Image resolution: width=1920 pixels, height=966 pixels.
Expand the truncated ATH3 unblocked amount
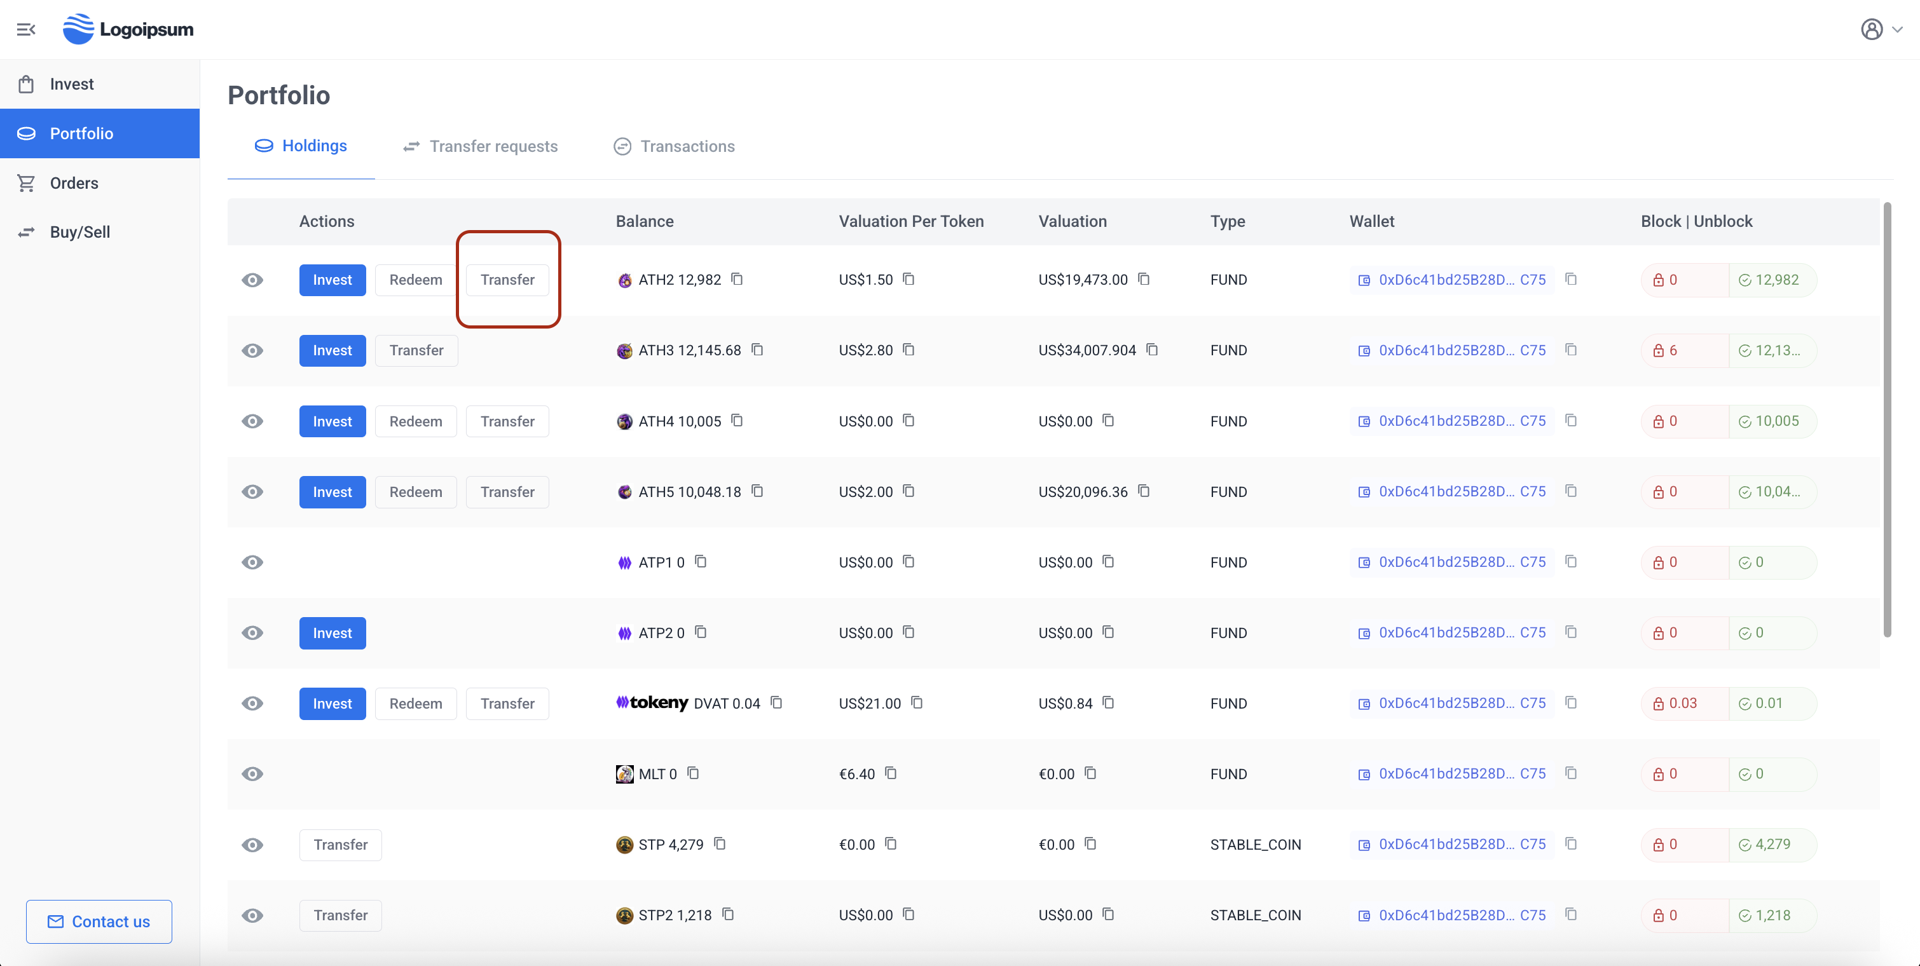coord(1770,350)
